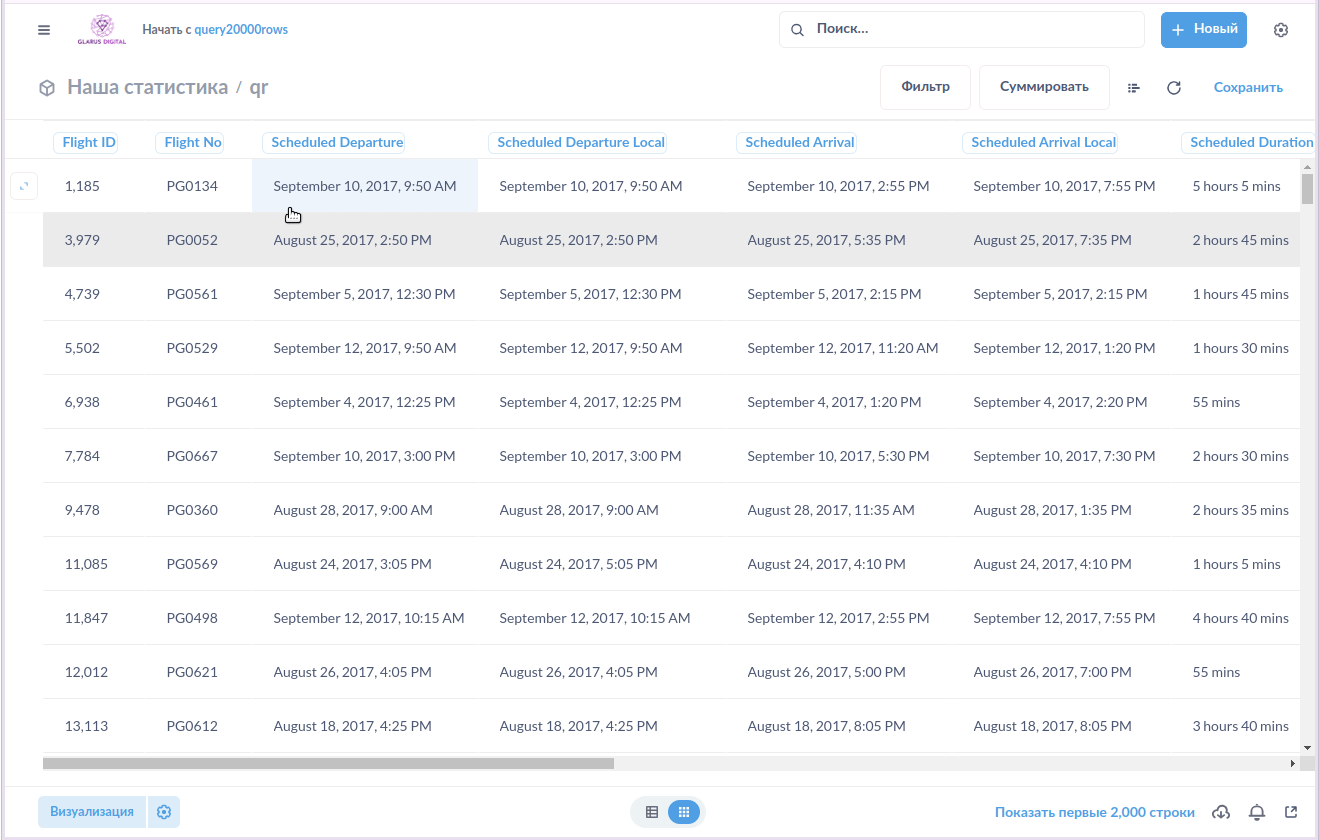This screenshot has height=840, width=1319.
Task: Open visualization settings gear icon
Action: point(164,812)
